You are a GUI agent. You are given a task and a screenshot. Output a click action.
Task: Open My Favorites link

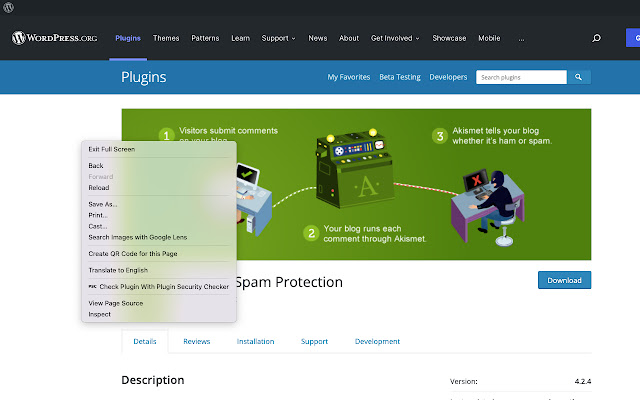349,77
